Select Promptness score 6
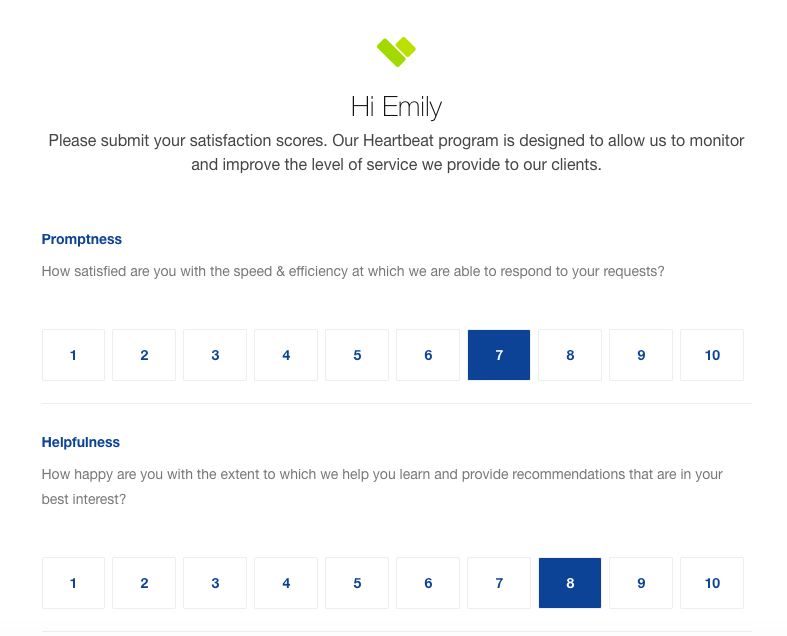This screenshot has width=787, height=636. (428, 355)
